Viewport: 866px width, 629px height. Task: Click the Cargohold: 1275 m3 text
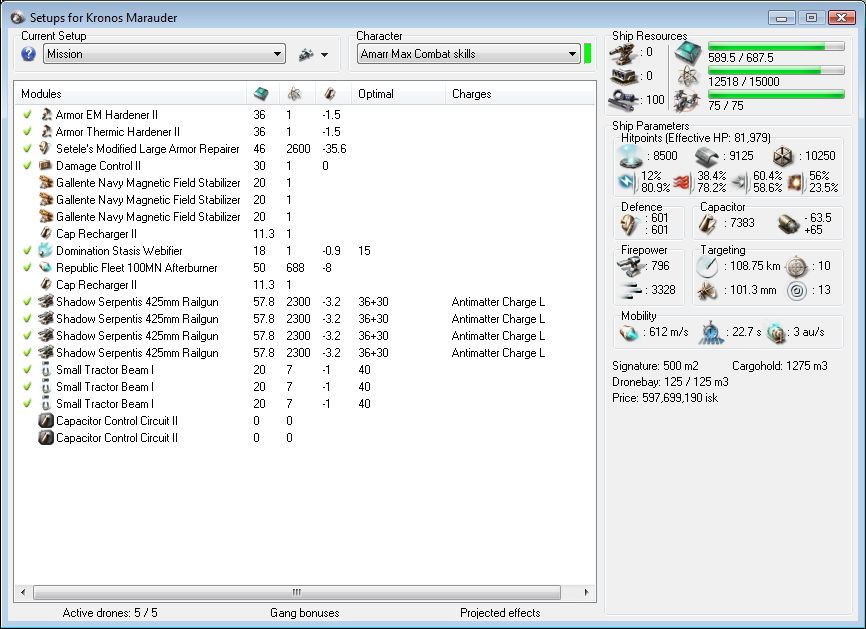780,366
